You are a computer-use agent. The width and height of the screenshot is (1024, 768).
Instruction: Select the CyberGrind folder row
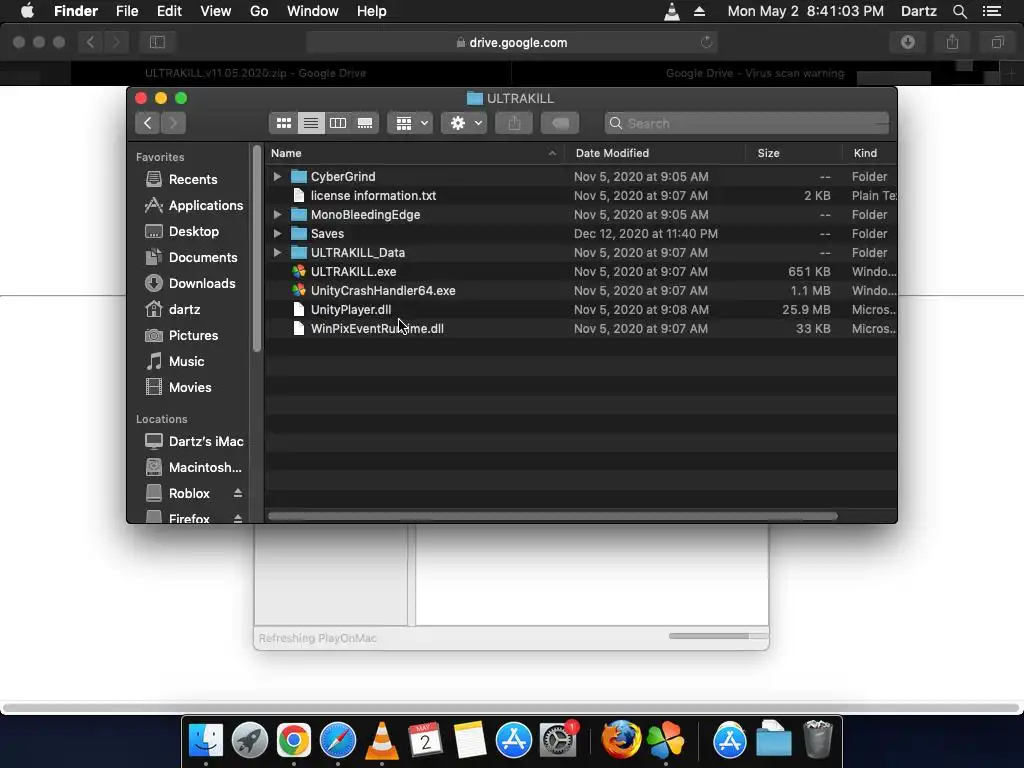[x=581, y=176]
